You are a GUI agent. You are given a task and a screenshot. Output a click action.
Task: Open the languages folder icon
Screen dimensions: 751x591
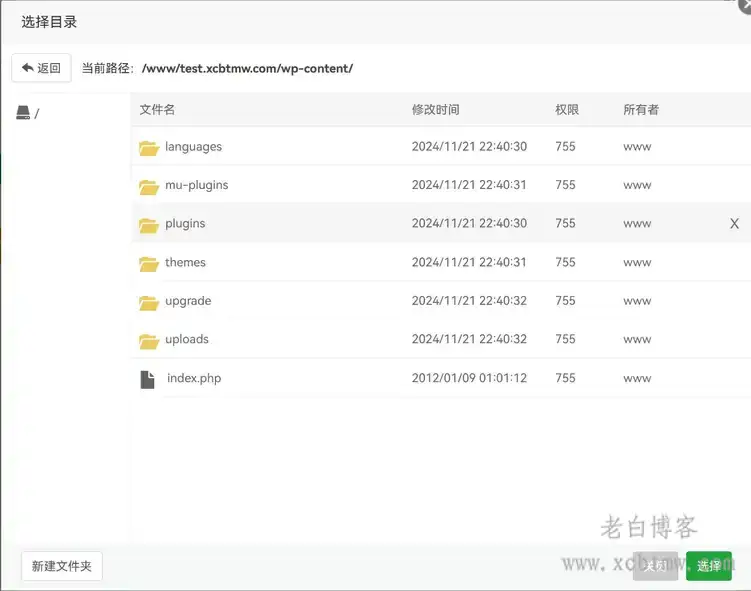(149, 148)
